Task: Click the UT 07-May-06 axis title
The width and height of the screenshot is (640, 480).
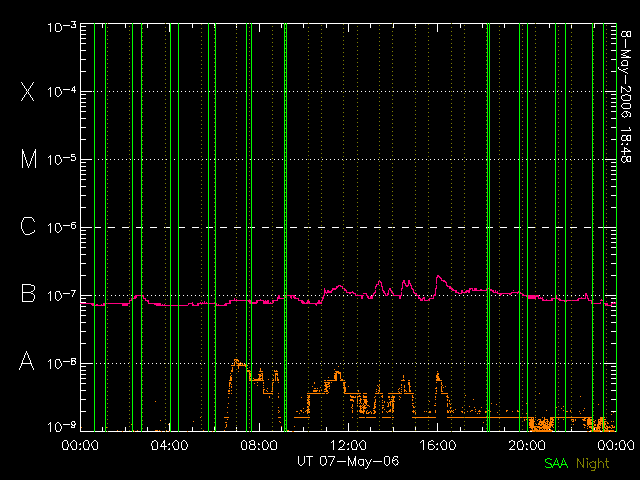Action: coord(348,461)
